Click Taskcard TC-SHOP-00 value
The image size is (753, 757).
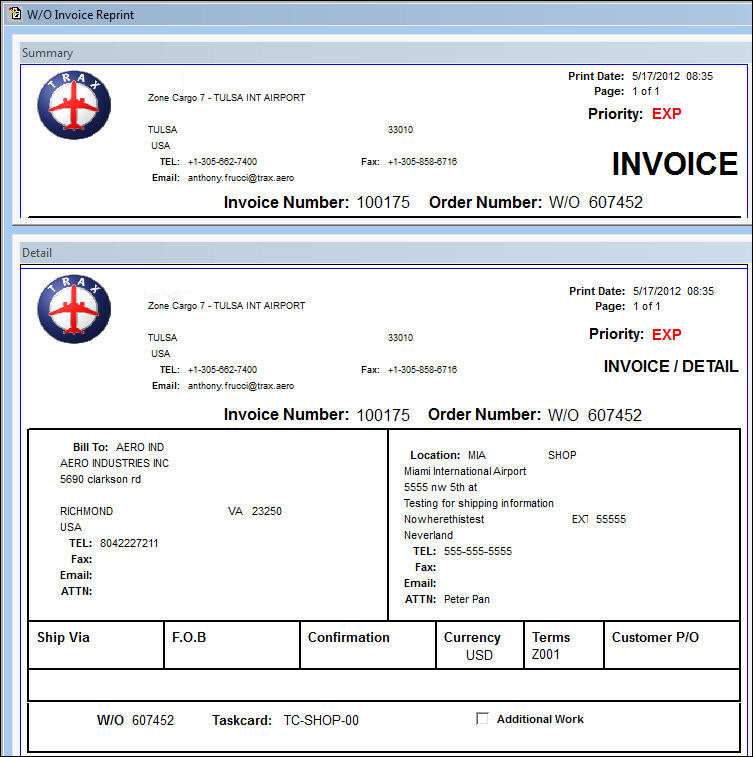click(x=321, y=720)
